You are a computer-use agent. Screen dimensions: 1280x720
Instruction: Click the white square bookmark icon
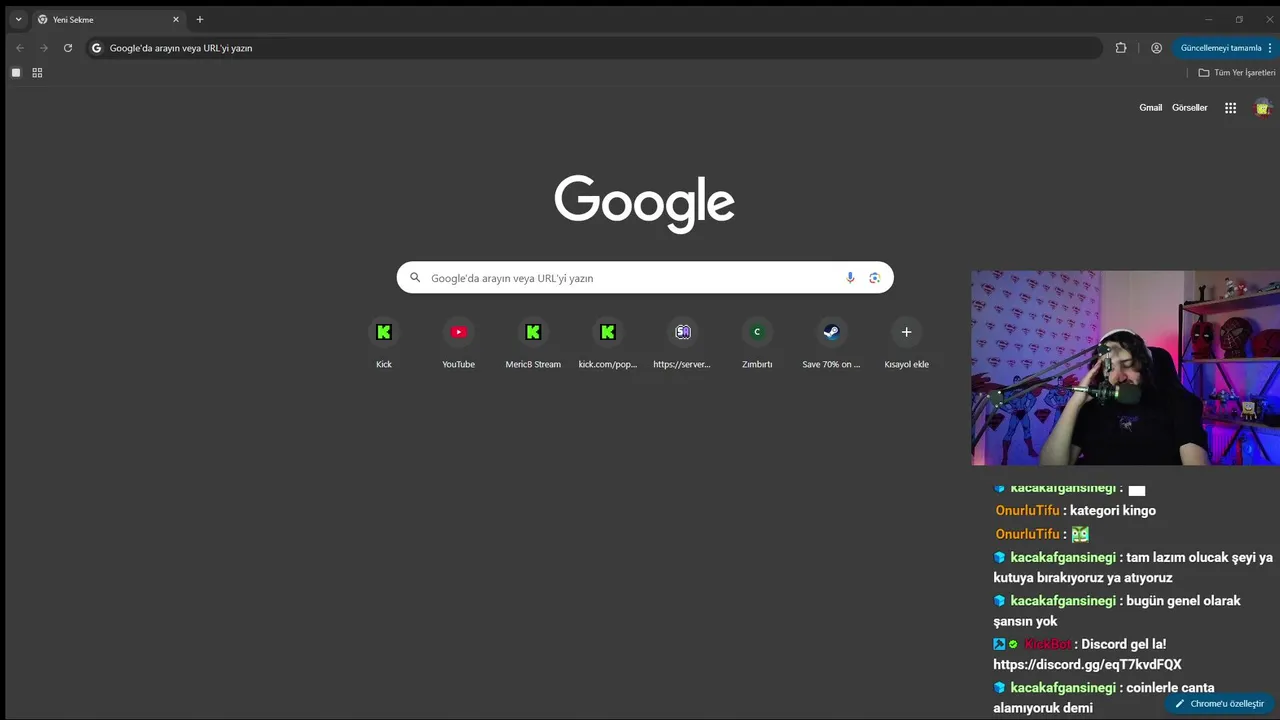tap(16, 73)
